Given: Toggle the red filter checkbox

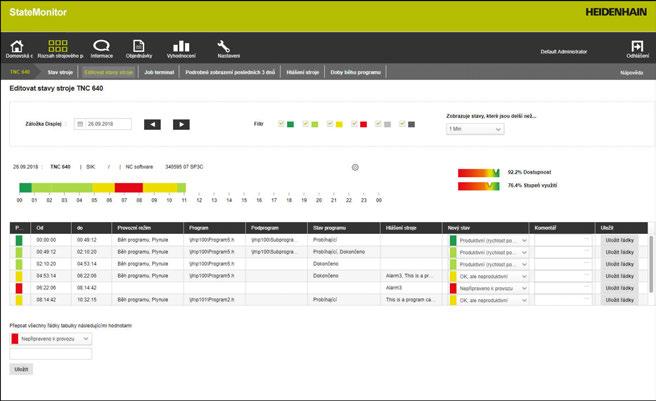Looking at the screenshot, I should (354, 123).
